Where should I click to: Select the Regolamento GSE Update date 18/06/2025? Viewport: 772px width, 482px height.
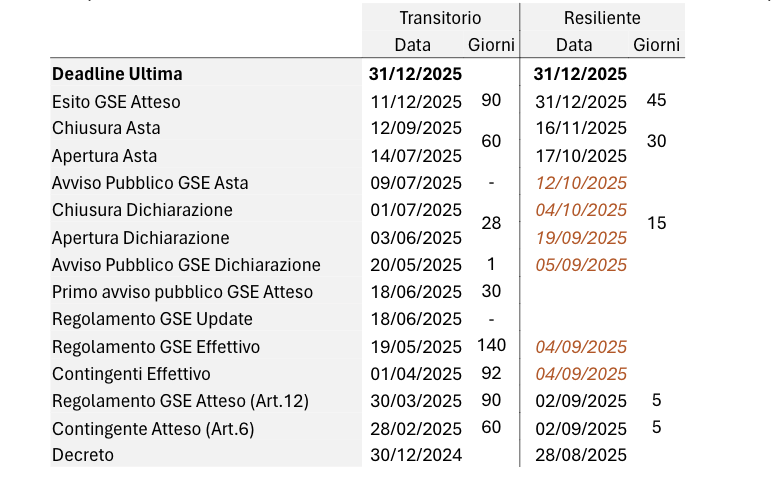(416, 319)
